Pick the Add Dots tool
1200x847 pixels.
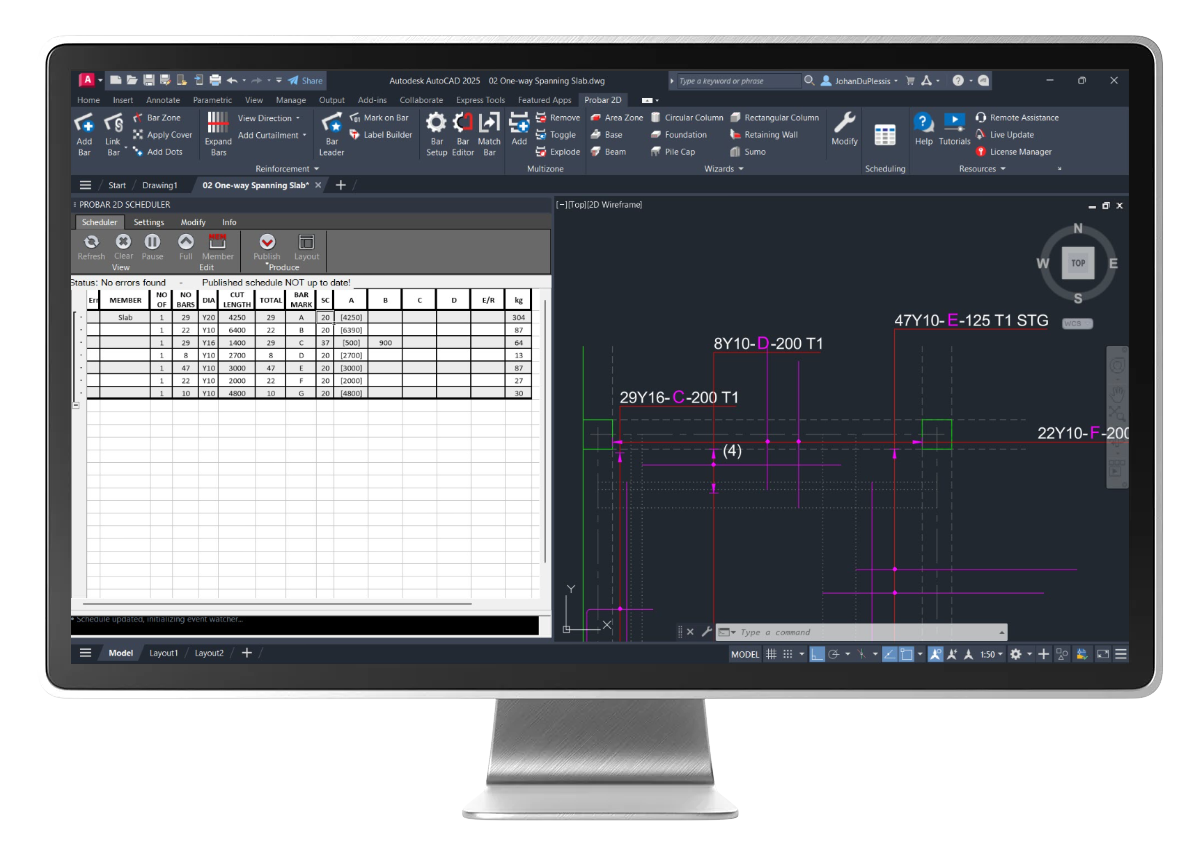[158, 152]
